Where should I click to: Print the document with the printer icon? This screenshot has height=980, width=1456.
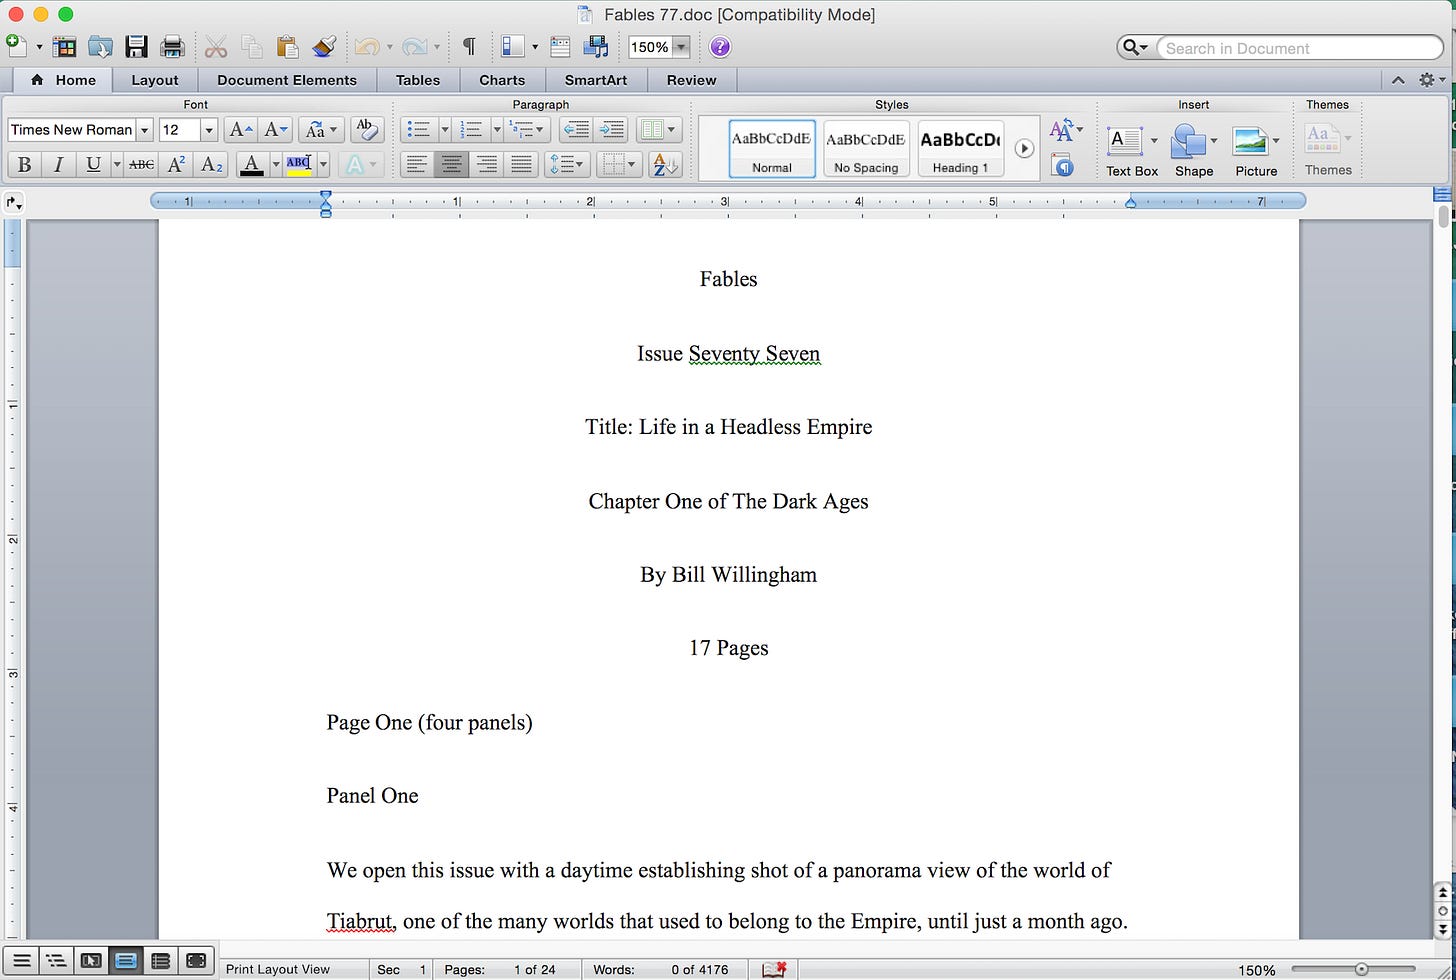tap(172, 46)
